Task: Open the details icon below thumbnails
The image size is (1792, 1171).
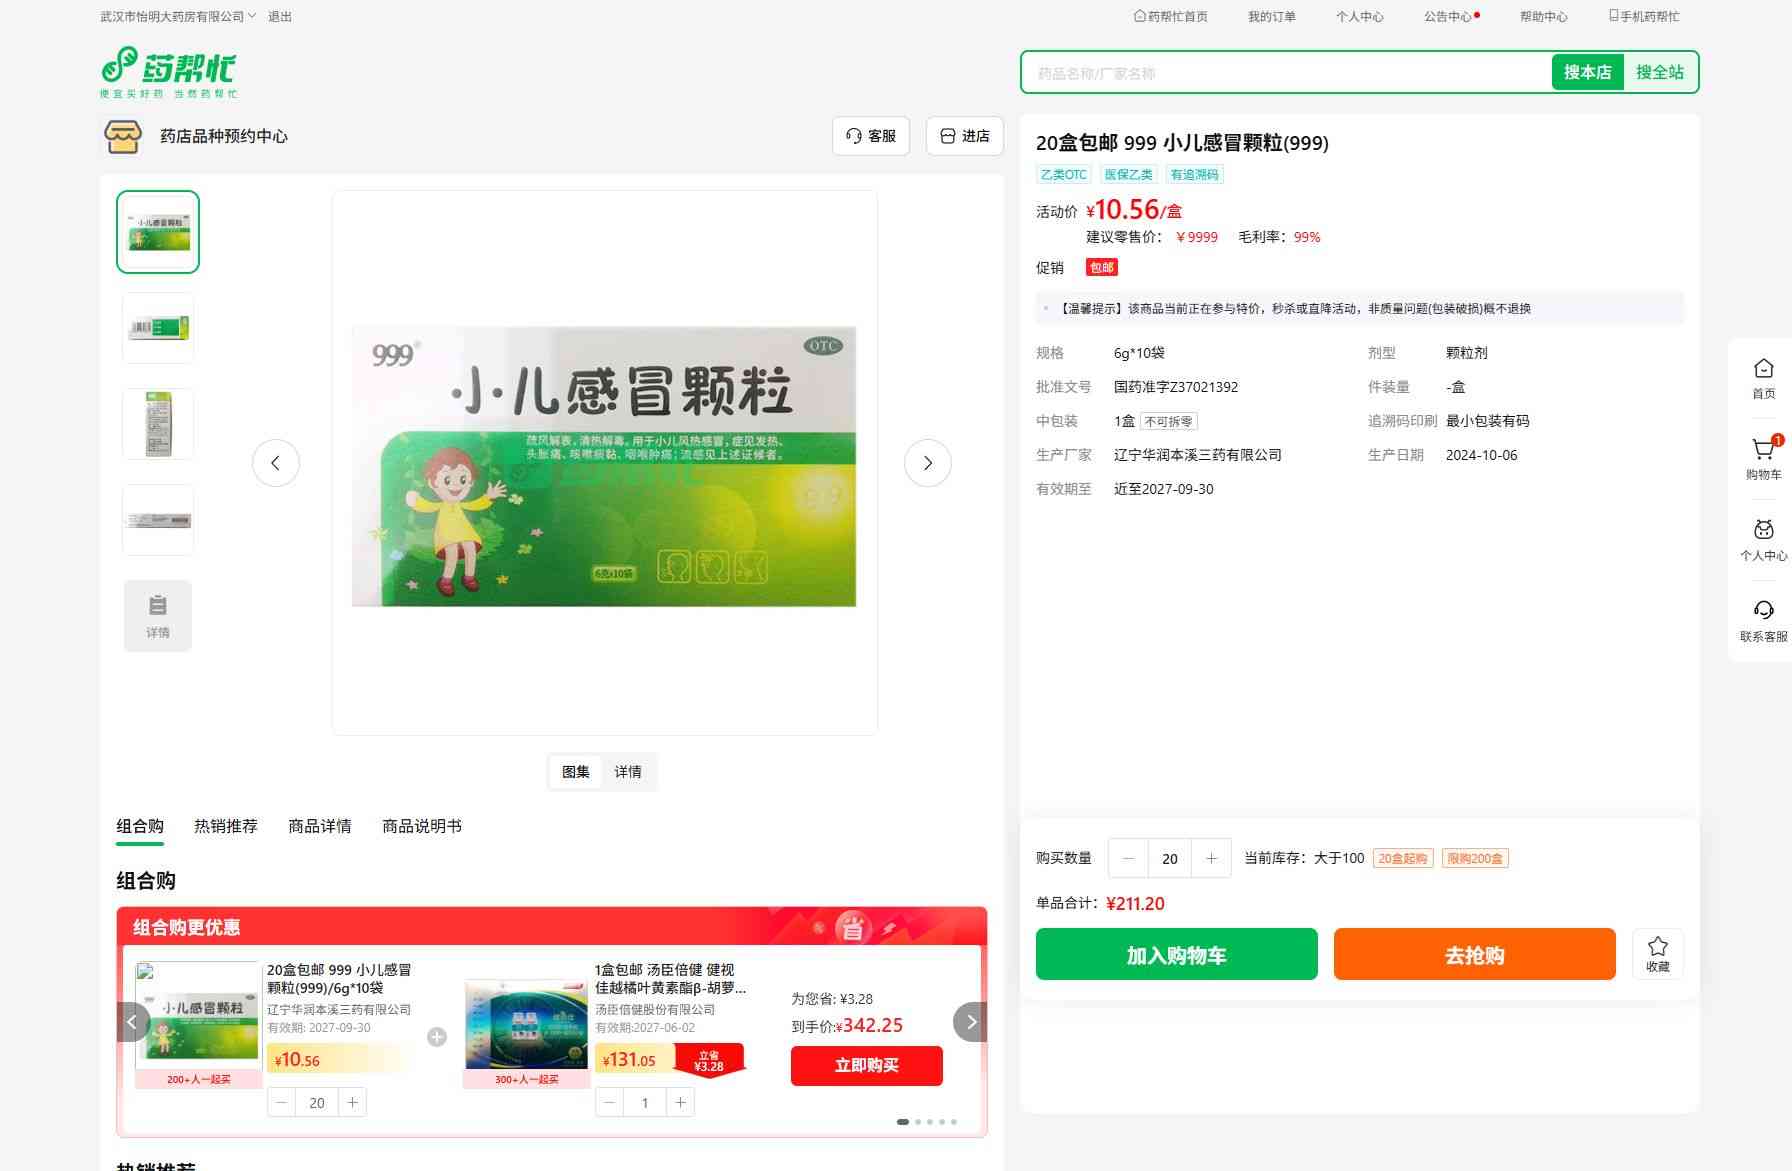Action: (x=158, y=616)
